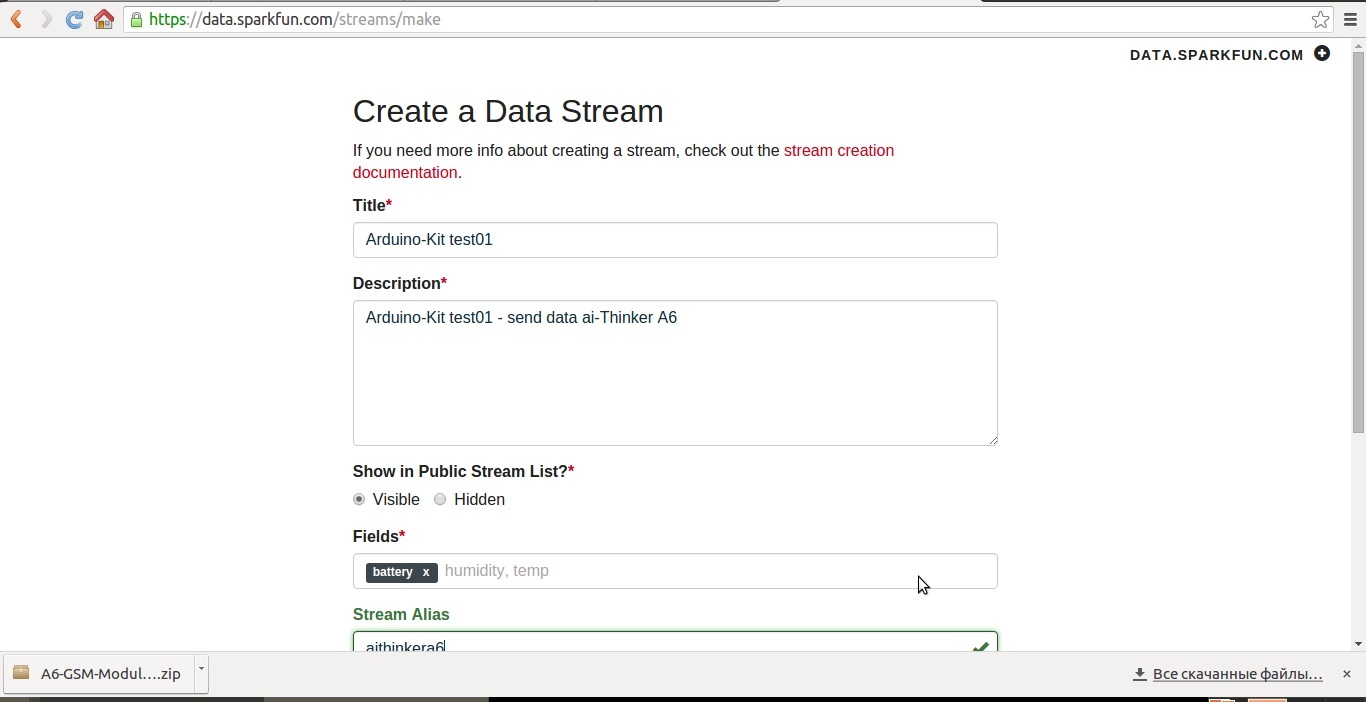This screenshot has width=1366, height=702.
Task: Click the Title input field
Action: coord(675,240)
